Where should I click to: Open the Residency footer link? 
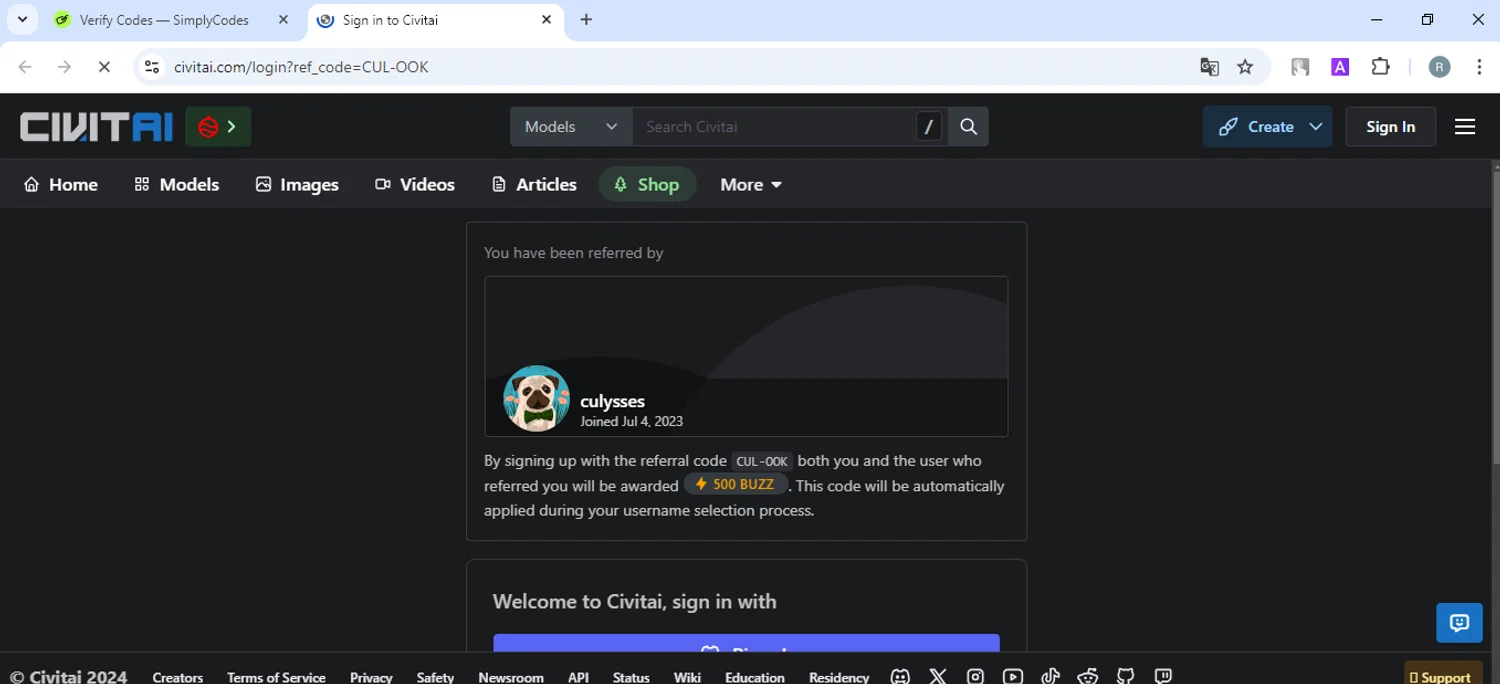pyautogui.click(x=839, y=677)
